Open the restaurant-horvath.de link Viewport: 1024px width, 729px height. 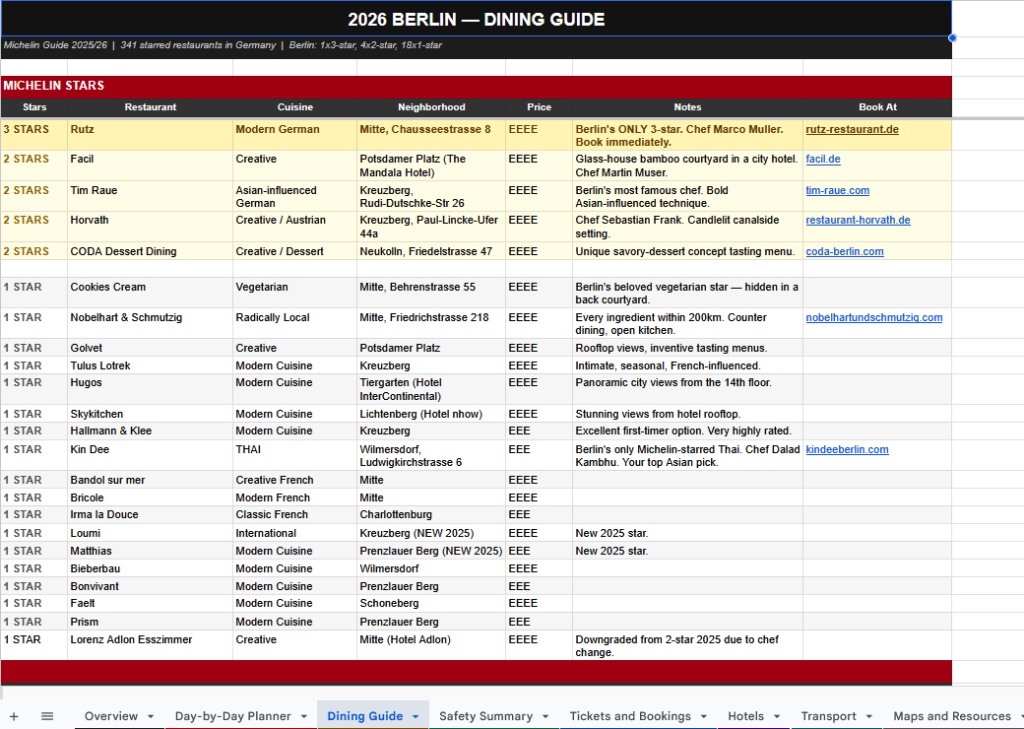pos(857,220)
